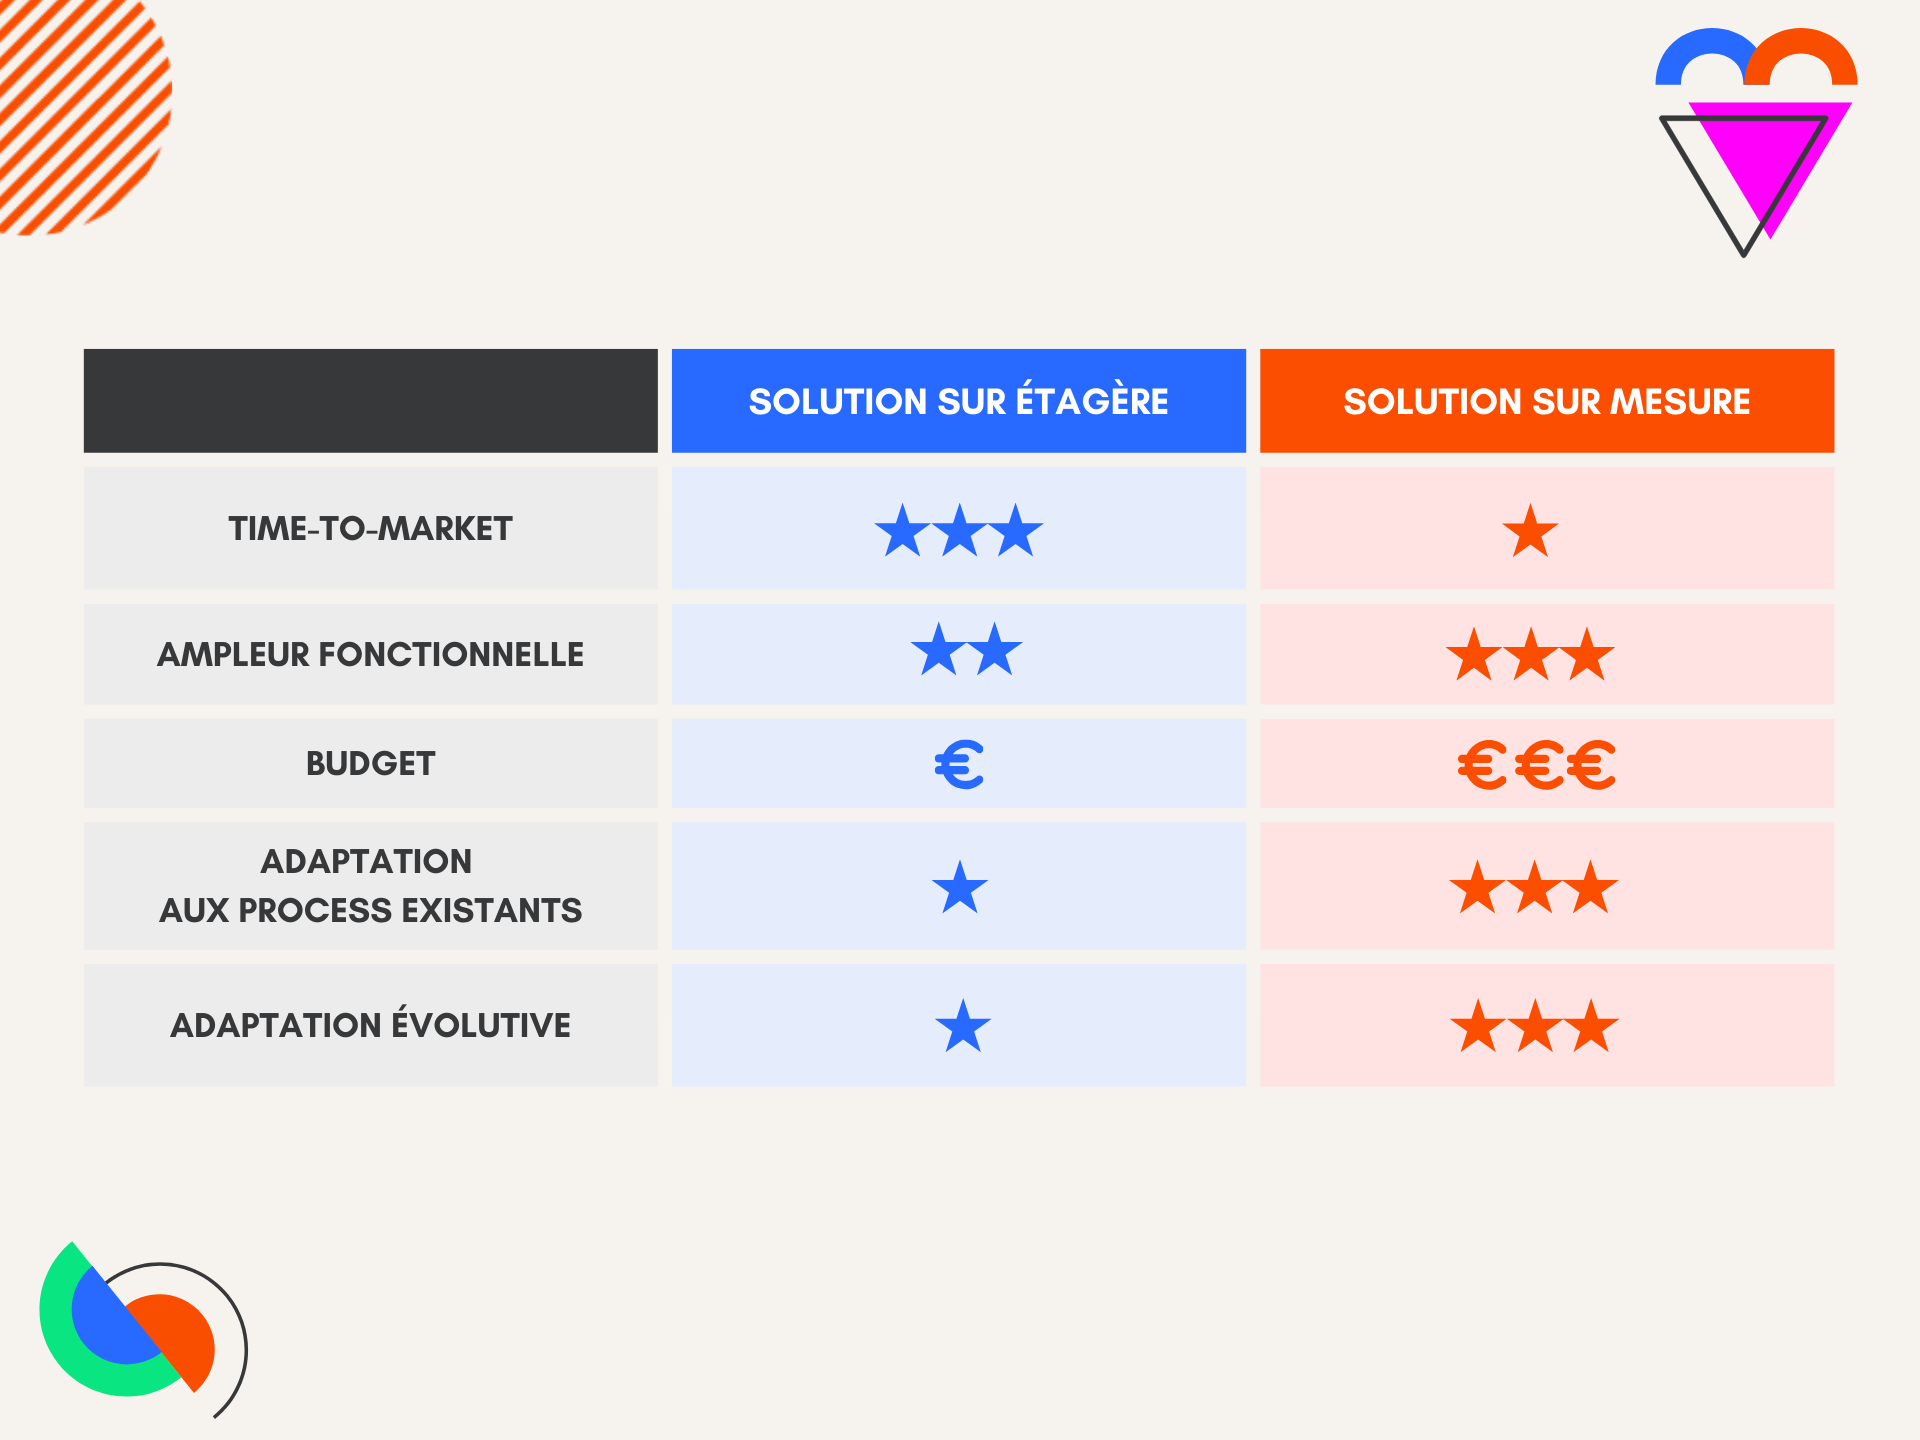Select orange stars for Adaptation aux Process Existants

pos(1534,888)
